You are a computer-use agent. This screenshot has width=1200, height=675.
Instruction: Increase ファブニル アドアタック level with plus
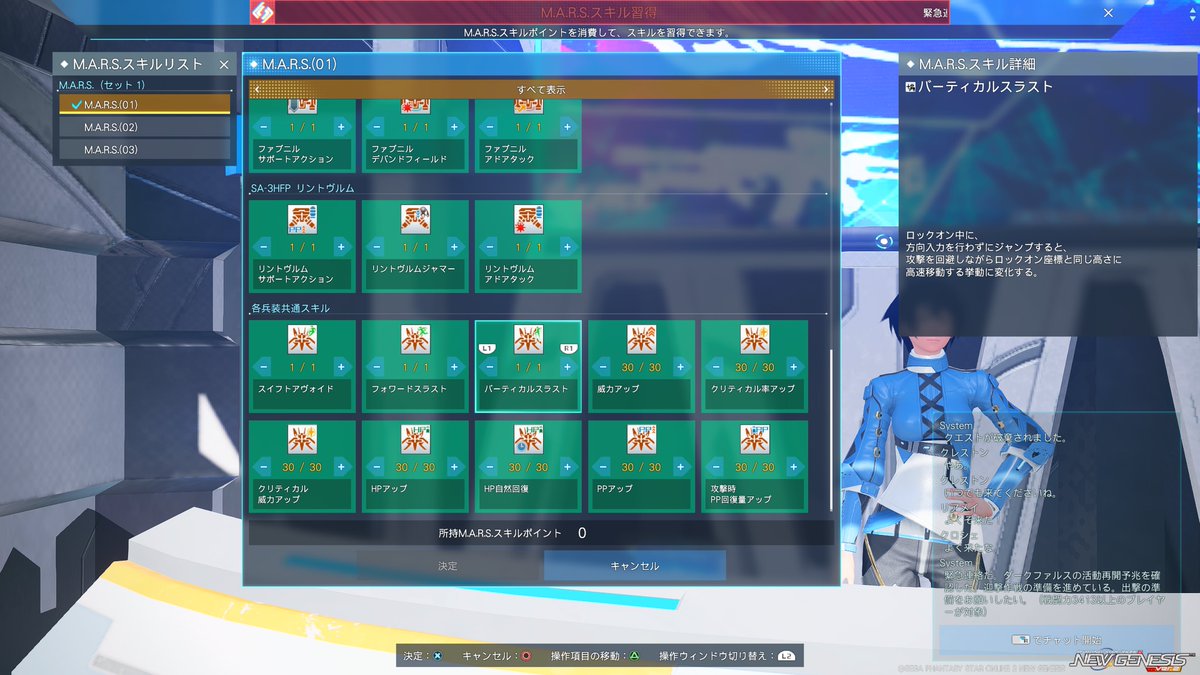pos(567,127)
